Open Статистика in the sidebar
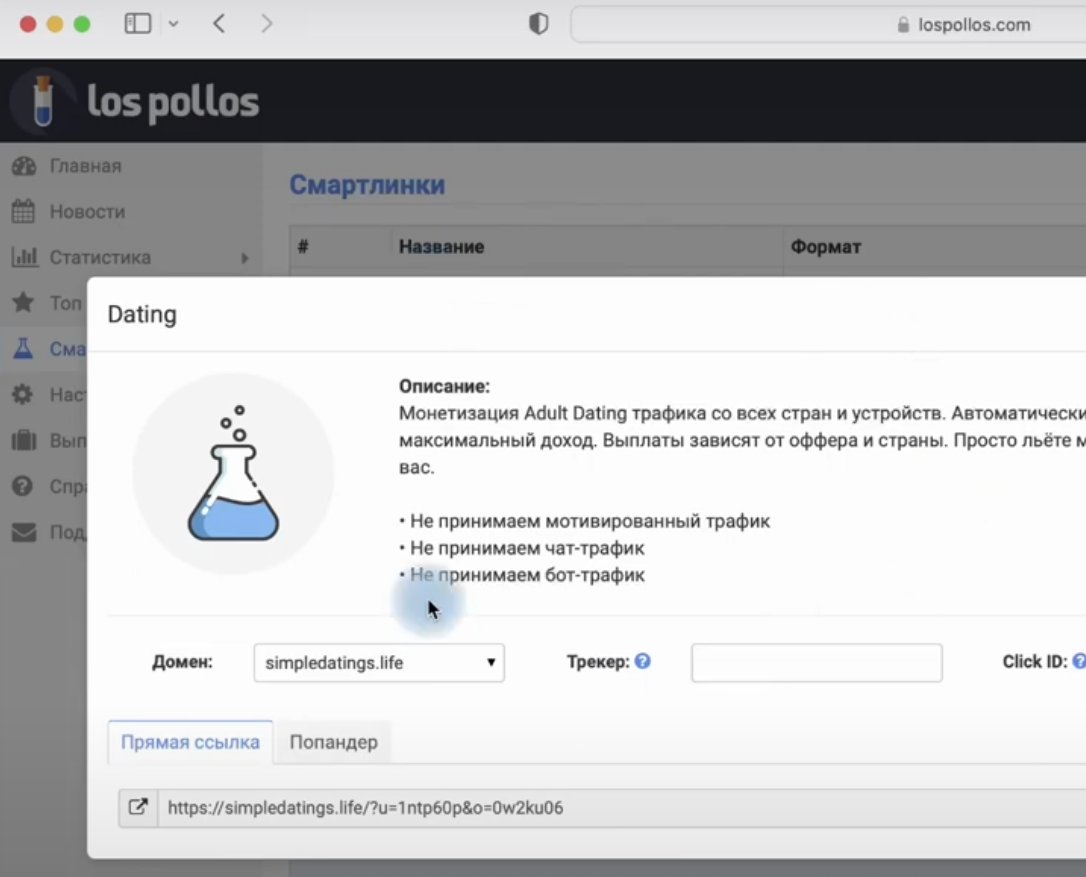1086x877 pixels. tap(100, 258)
